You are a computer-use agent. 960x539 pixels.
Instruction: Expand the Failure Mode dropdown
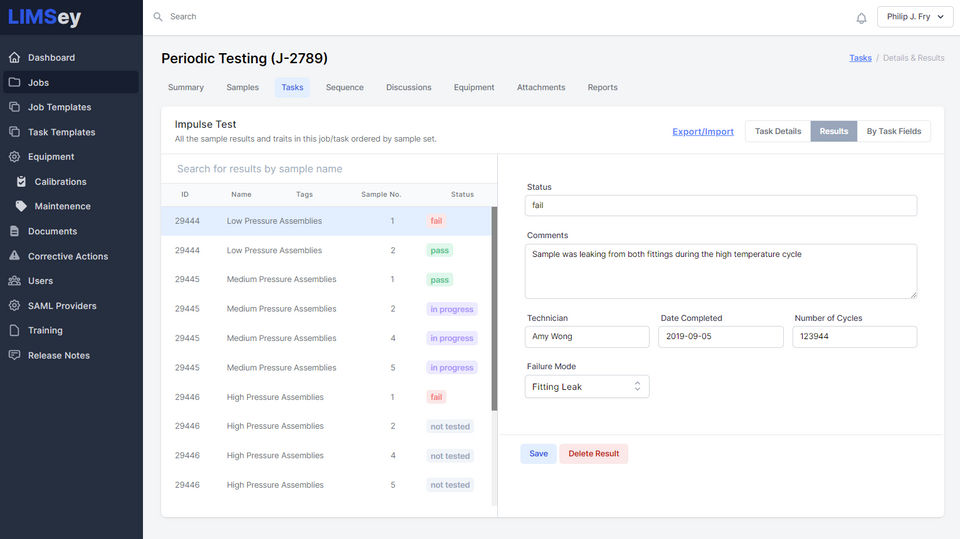point(587,387)
